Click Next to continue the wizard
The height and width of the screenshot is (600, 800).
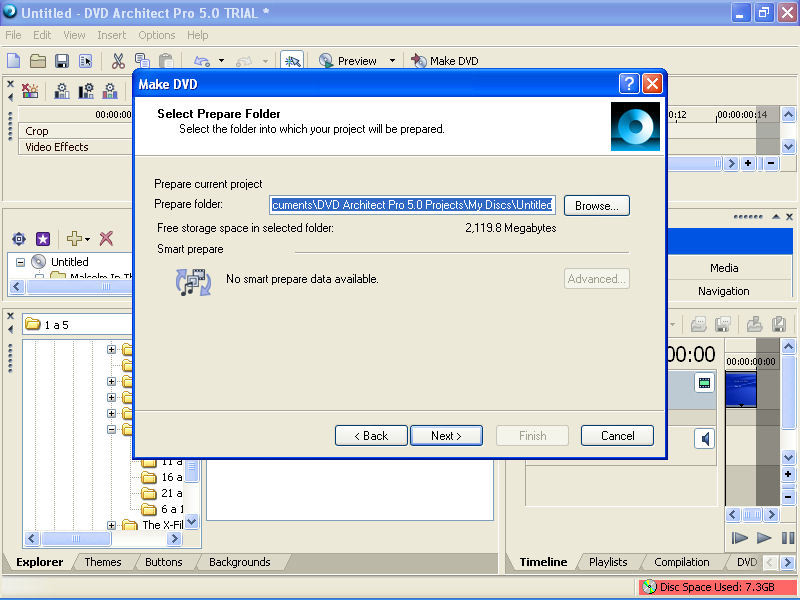point(446,436)
